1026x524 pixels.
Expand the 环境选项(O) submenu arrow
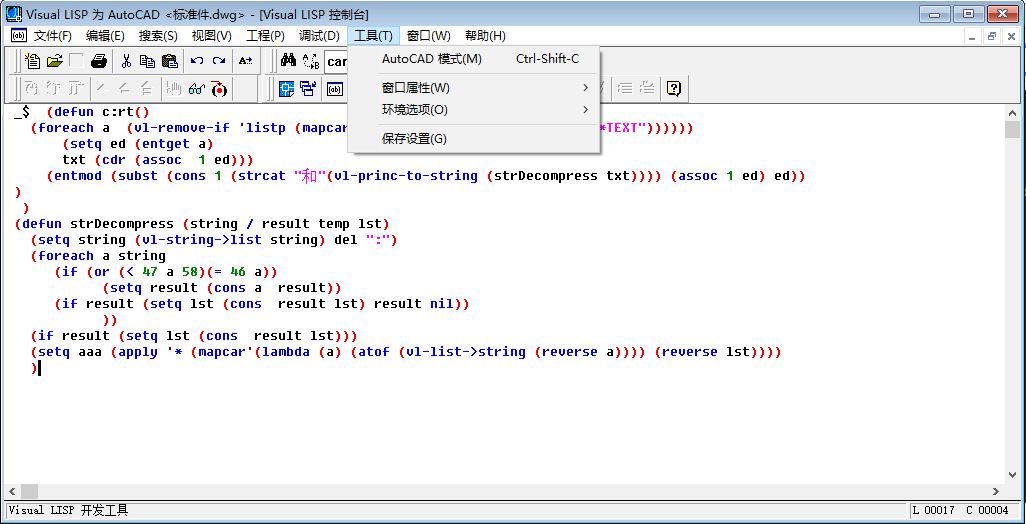point(586,109)
